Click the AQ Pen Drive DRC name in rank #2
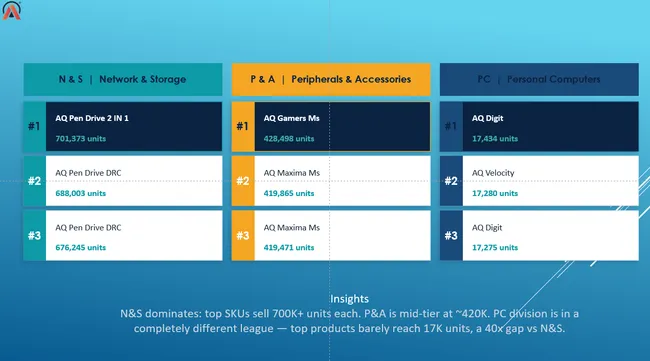This screenshot has height=361, width=650. point(88,173)
